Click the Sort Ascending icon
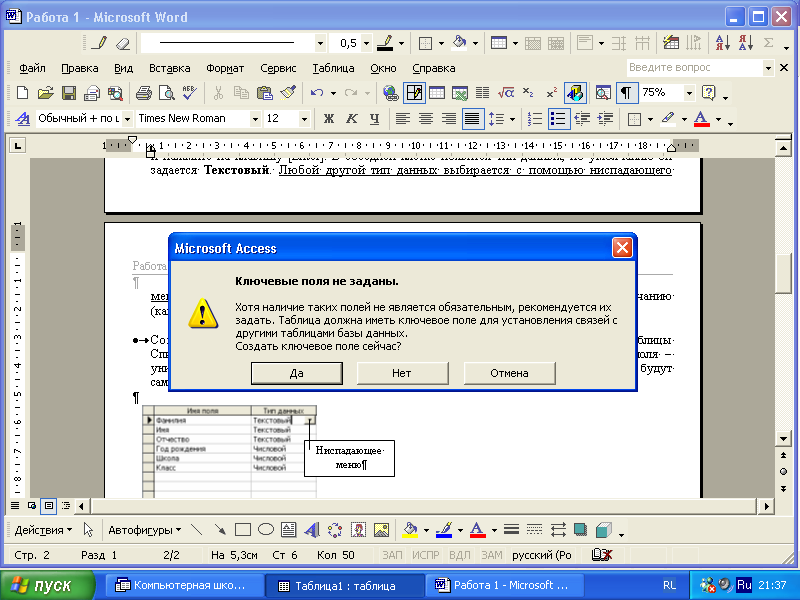The width and height of the screenshot is (800, 600). [722, 43]
